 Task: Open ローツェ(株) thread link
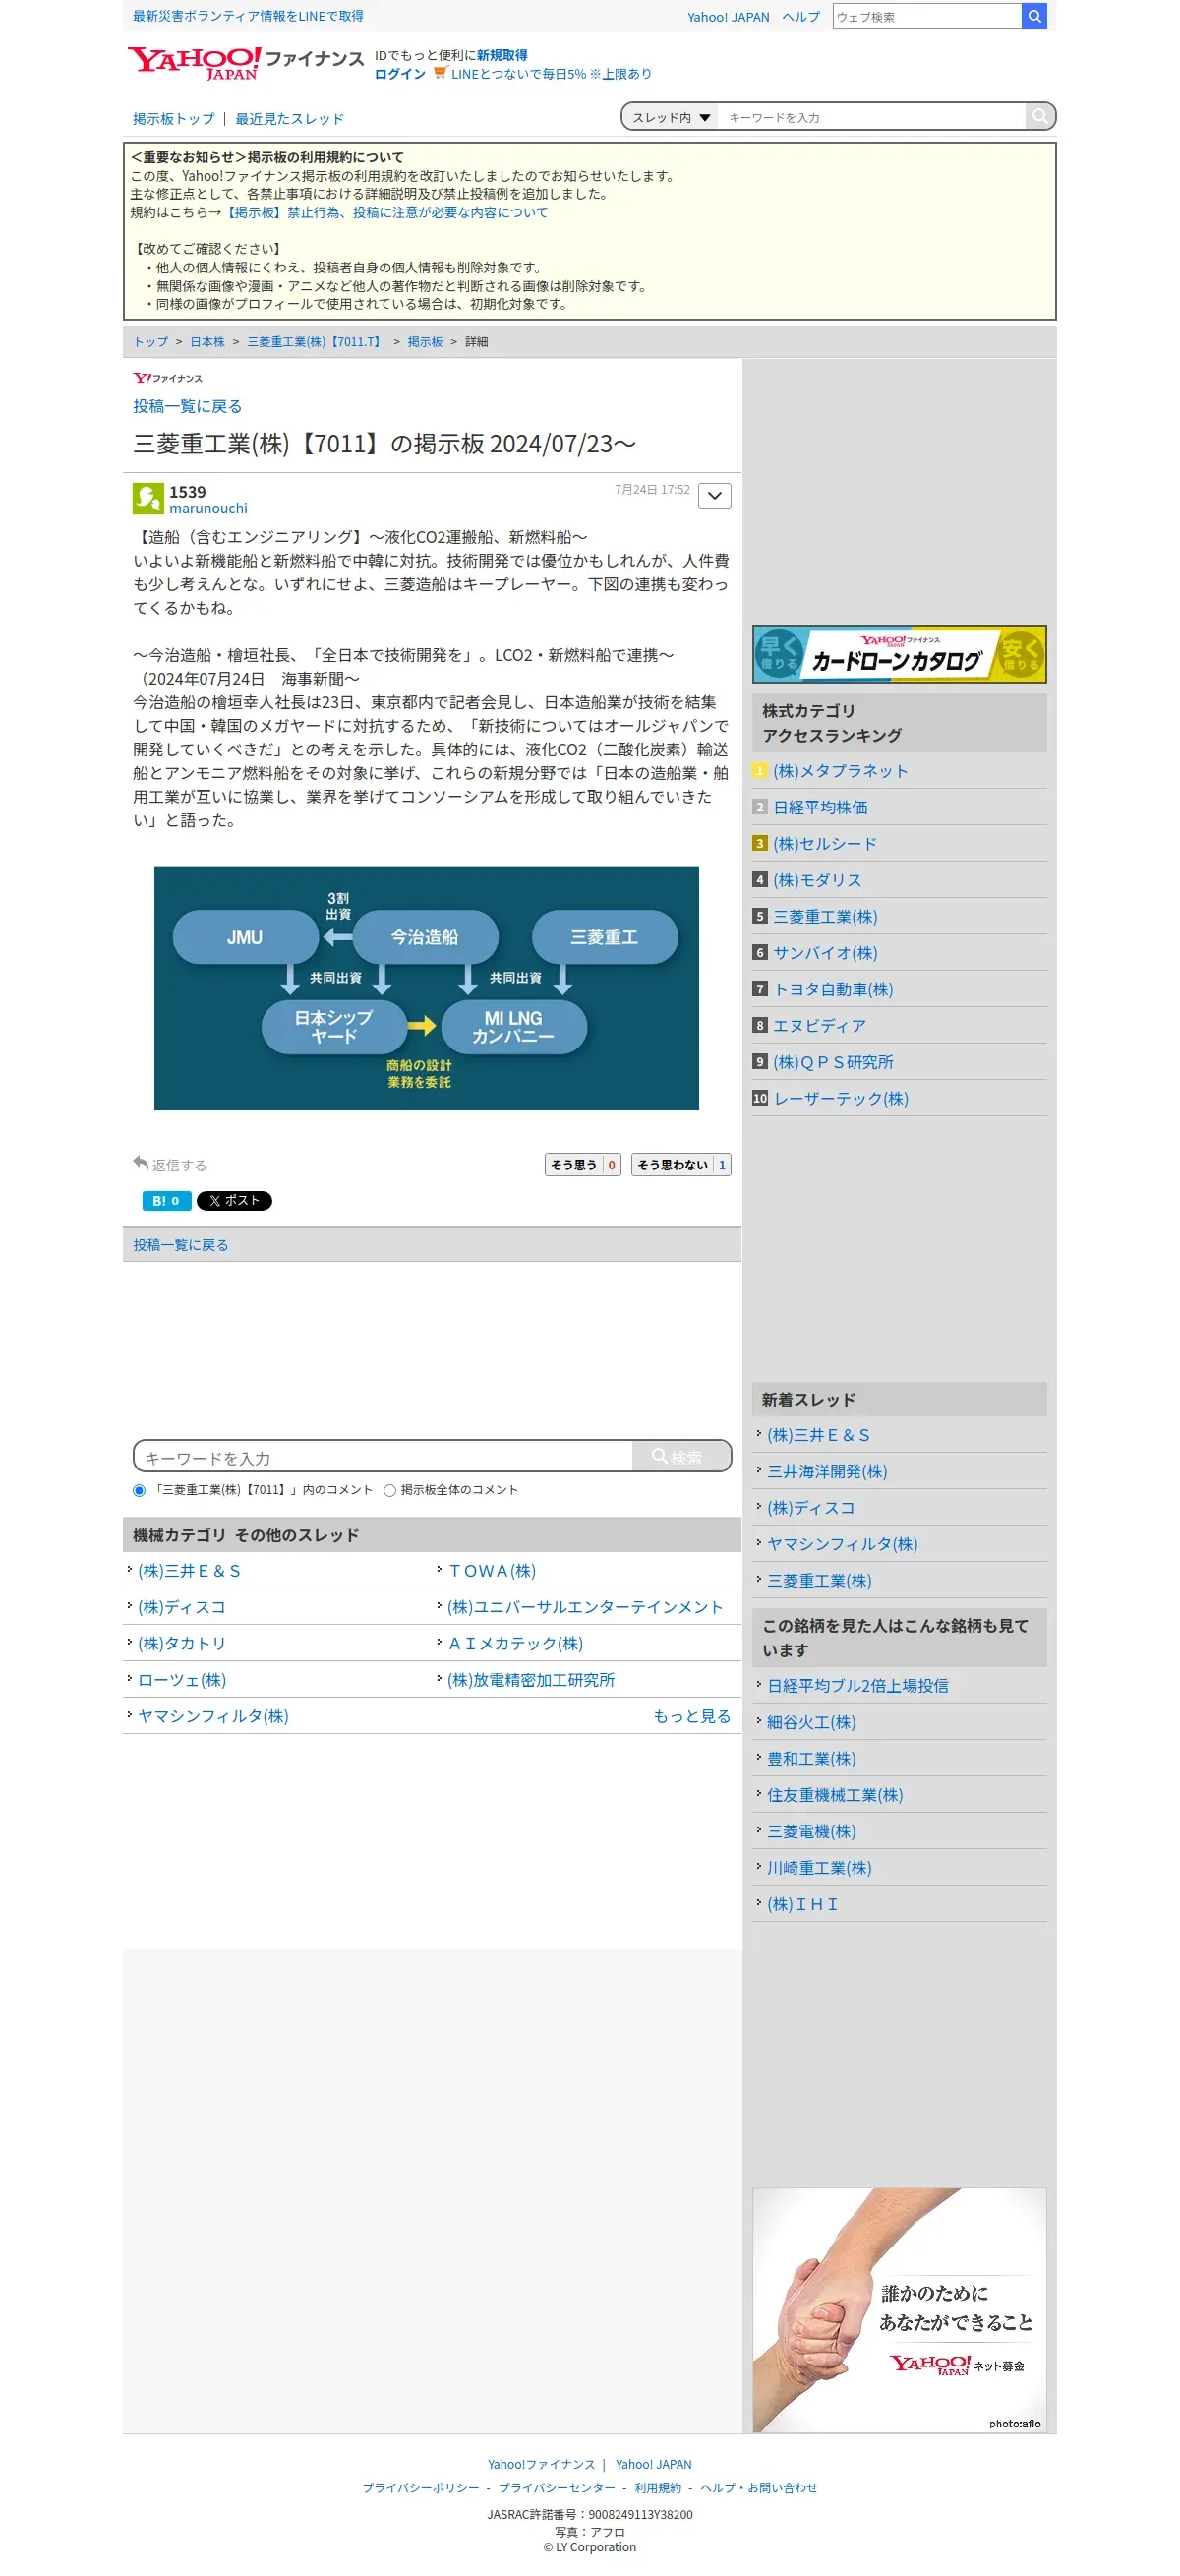click(x=182, y=1680)
